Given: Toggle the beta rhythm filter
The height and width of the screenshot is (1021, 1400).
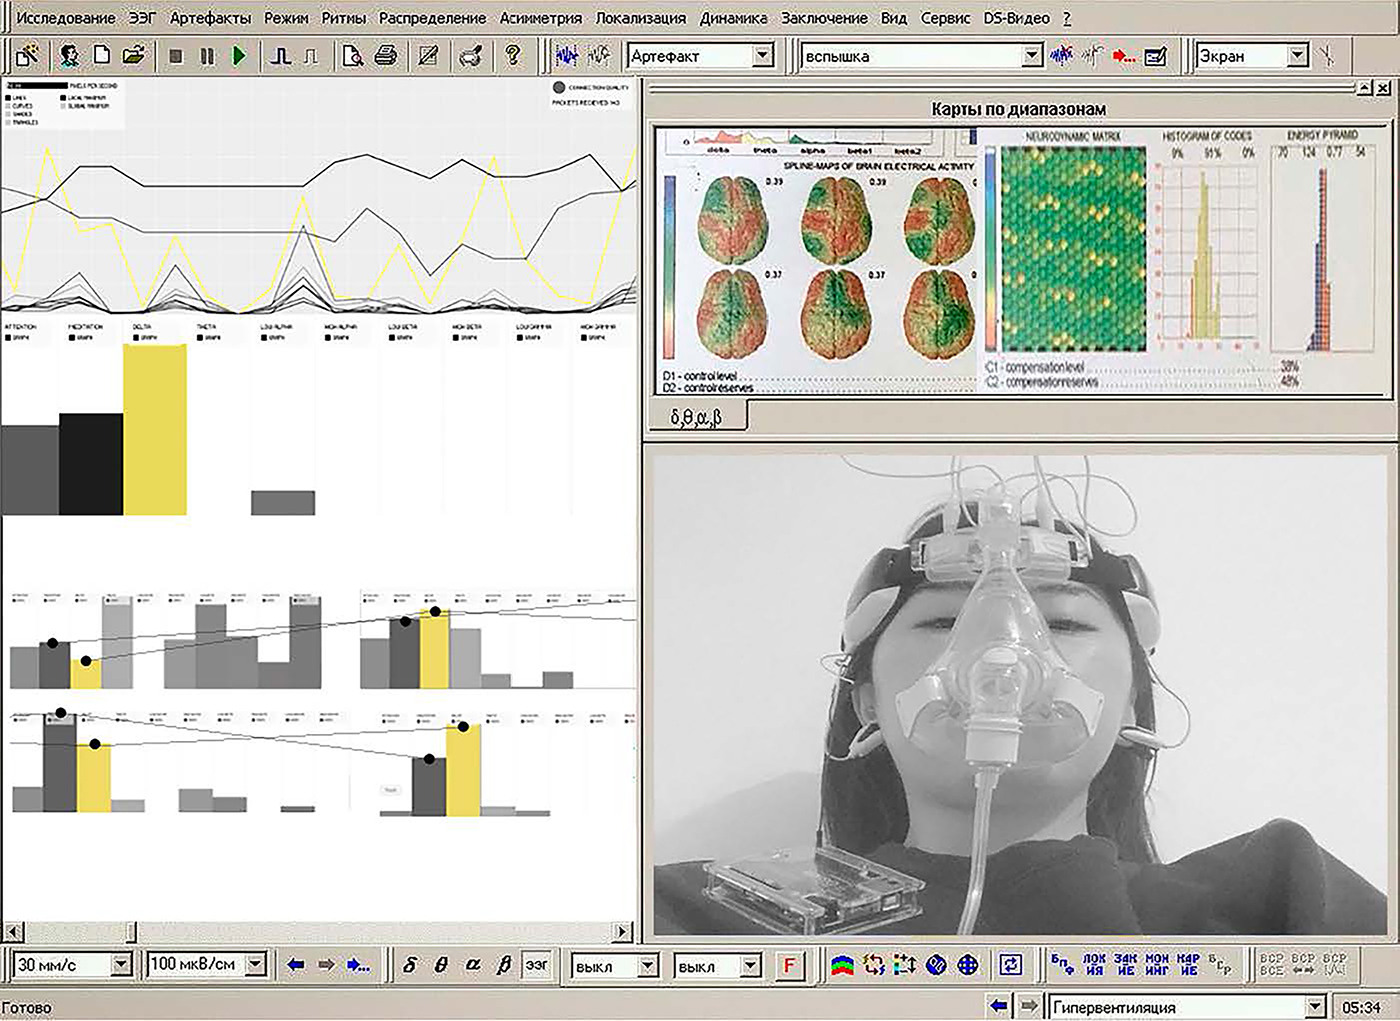Looking at the screenshot, I should 504,965.
